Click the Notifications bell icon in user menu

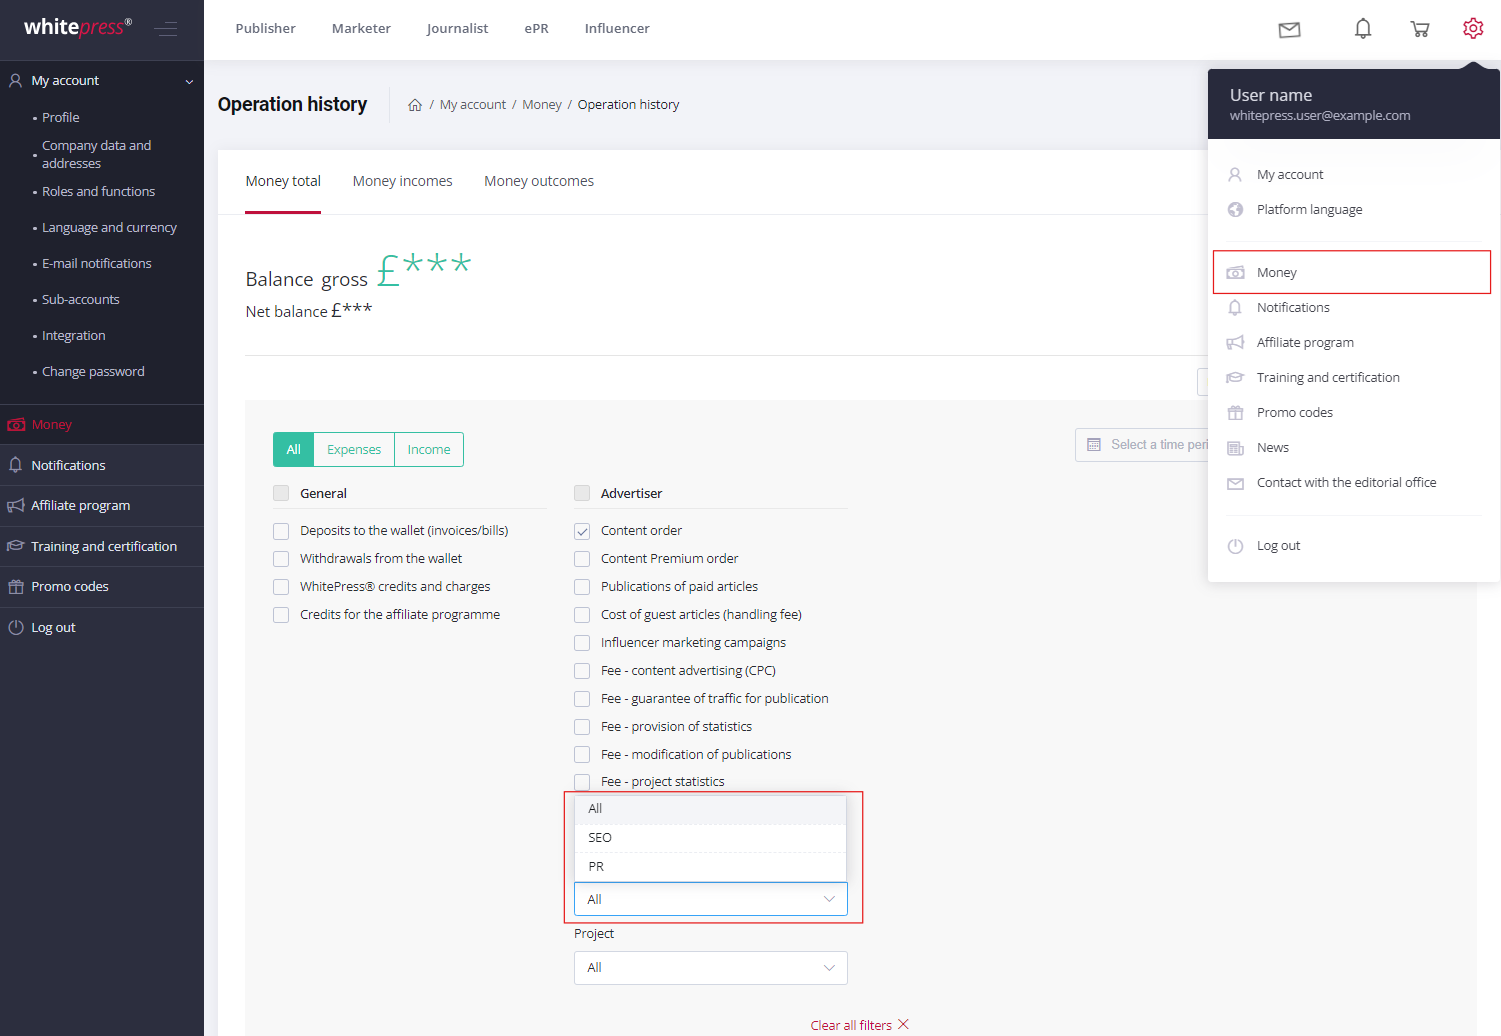tap(1235, 308)
